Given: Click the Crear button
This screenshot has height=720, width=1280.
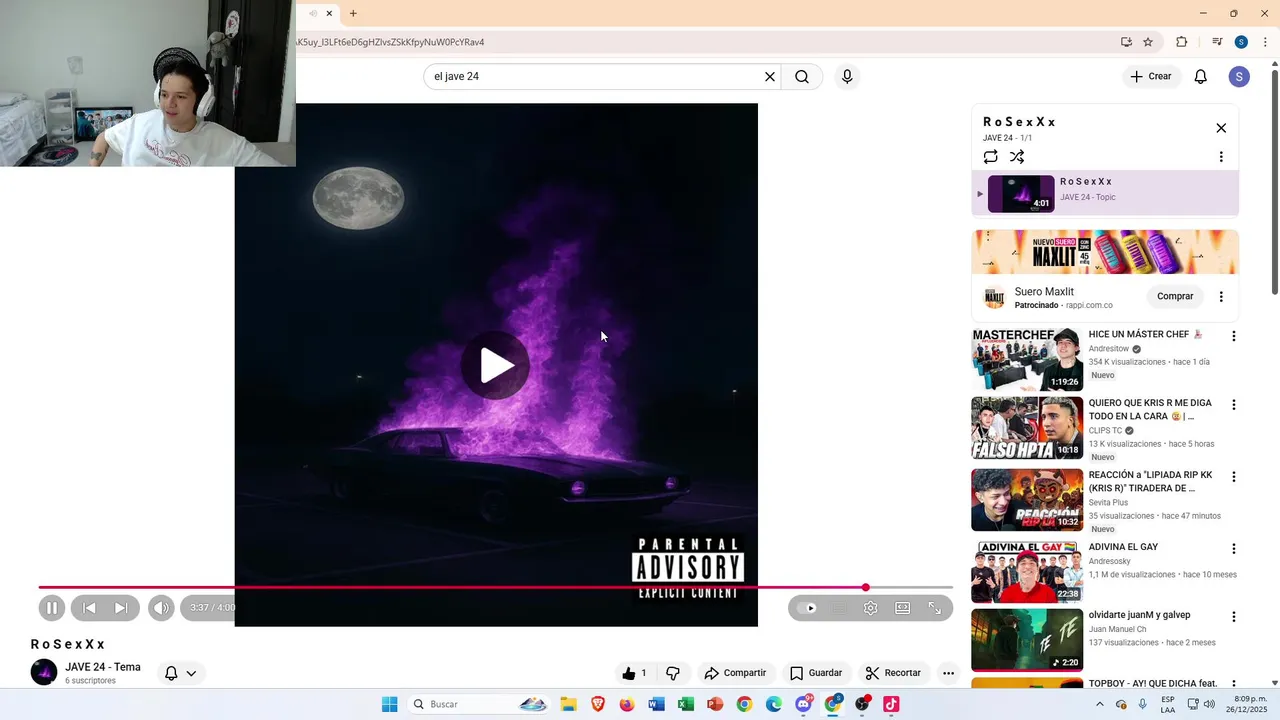Looking at the screenshot, I should click(1150, 76).
